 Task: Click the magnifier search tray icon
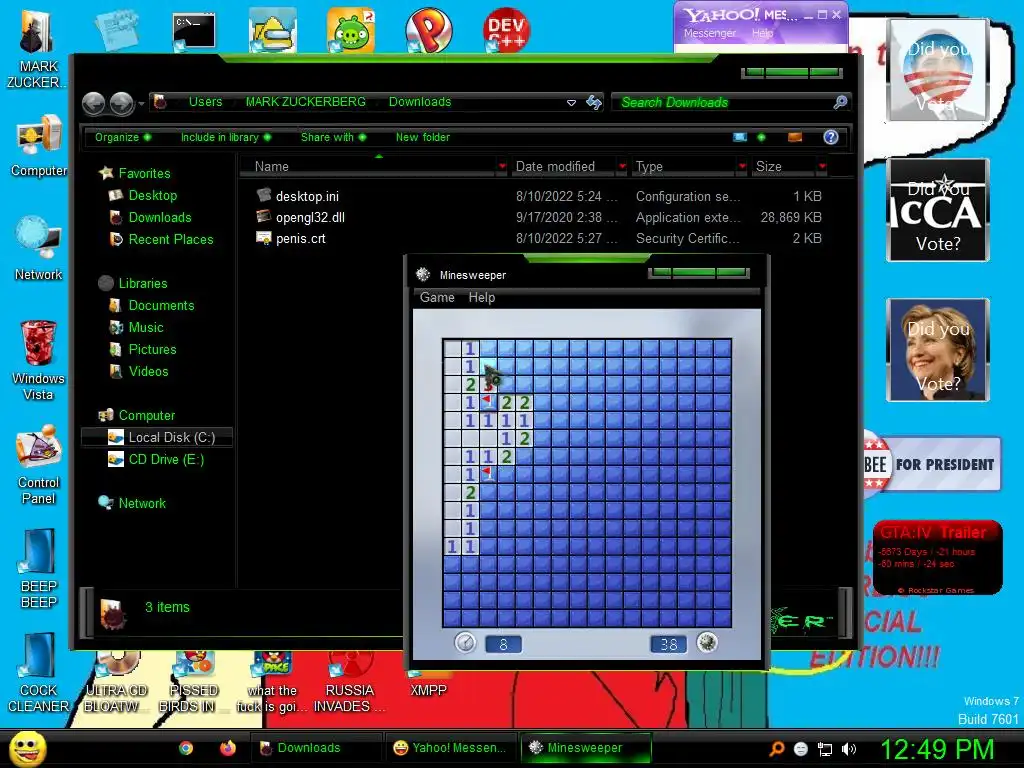(x=777, y=749)
